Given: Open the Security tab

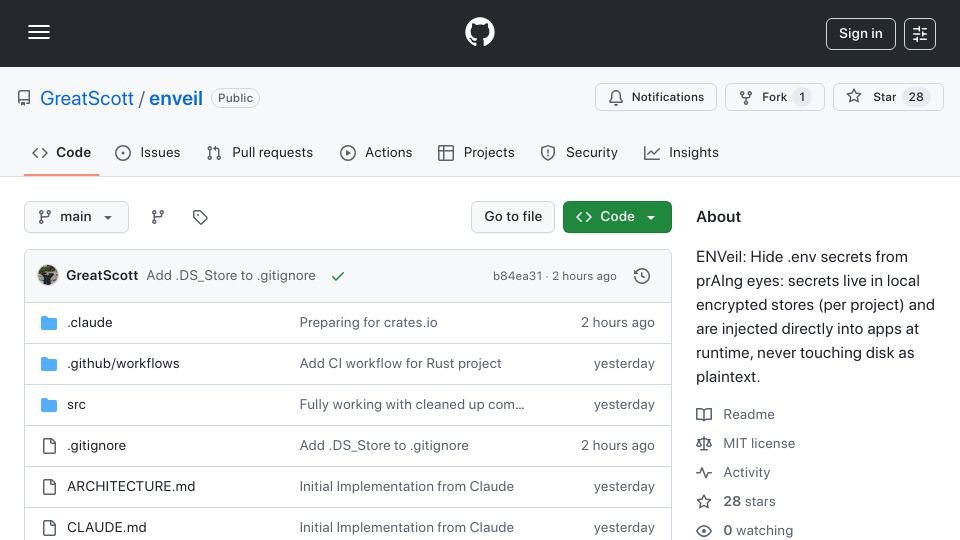Looking at the screenshot, I should 579,152.
